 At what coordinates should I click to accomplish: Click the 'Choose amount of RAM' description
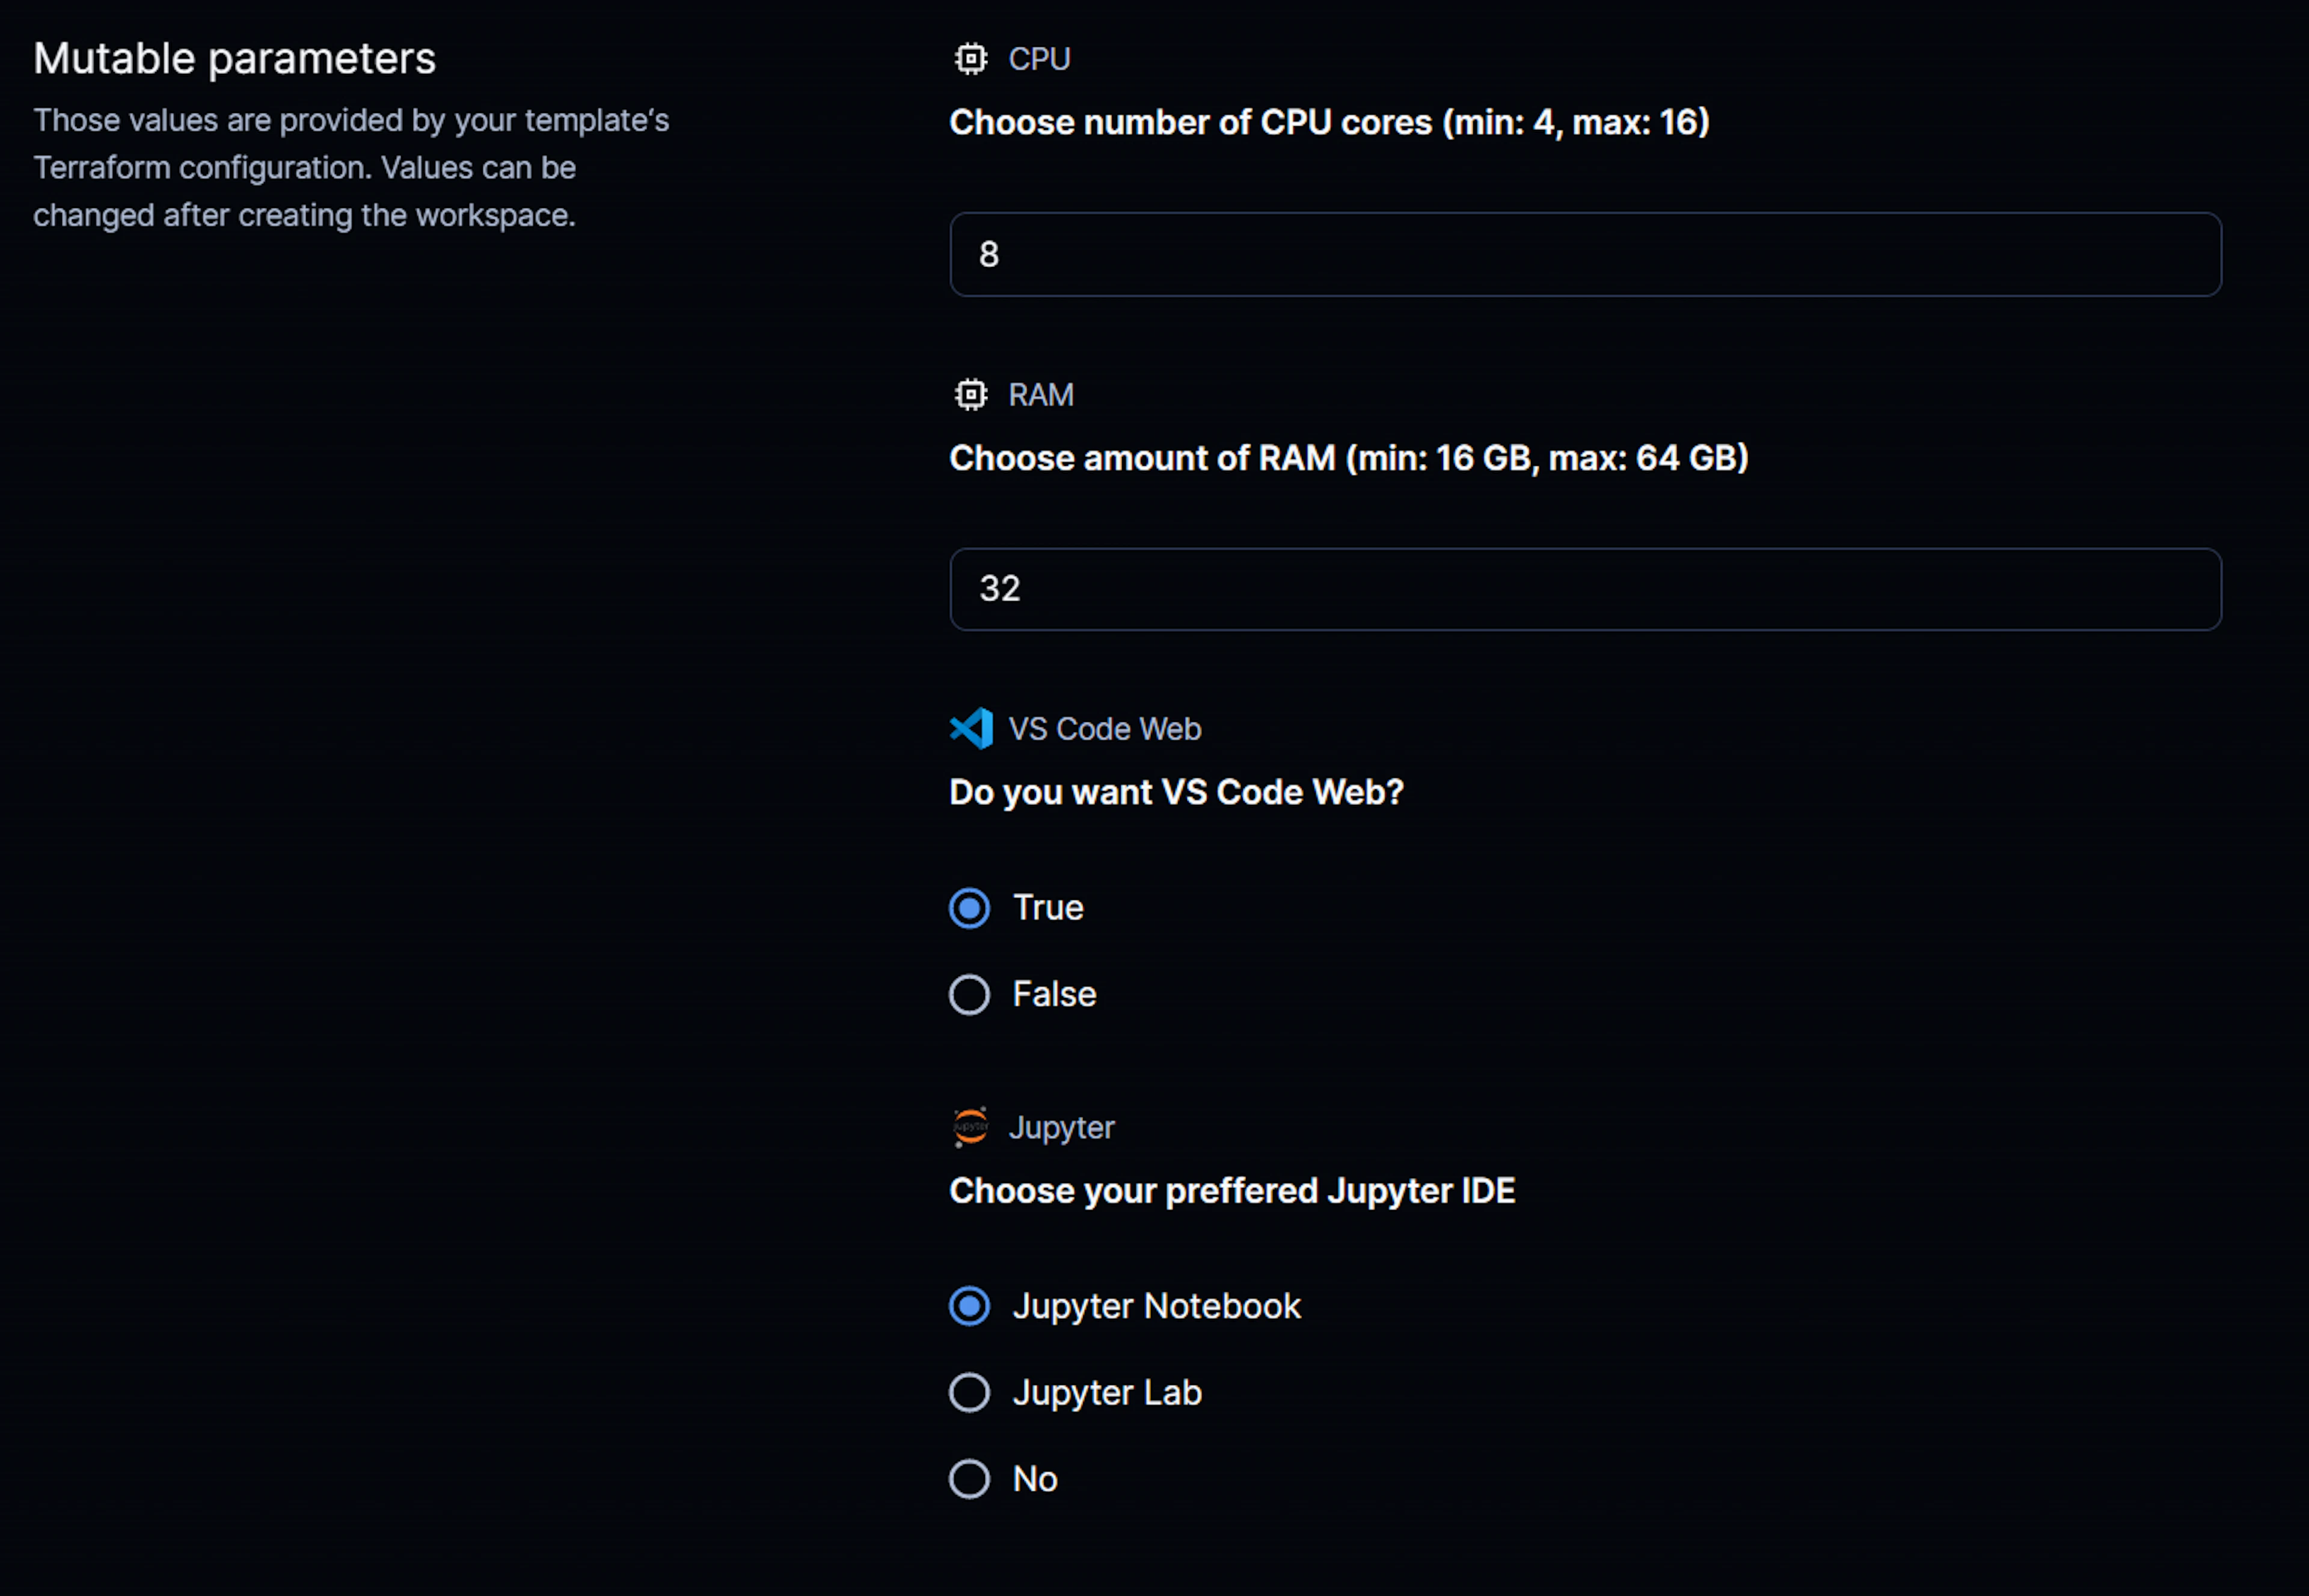[1349, 458]
